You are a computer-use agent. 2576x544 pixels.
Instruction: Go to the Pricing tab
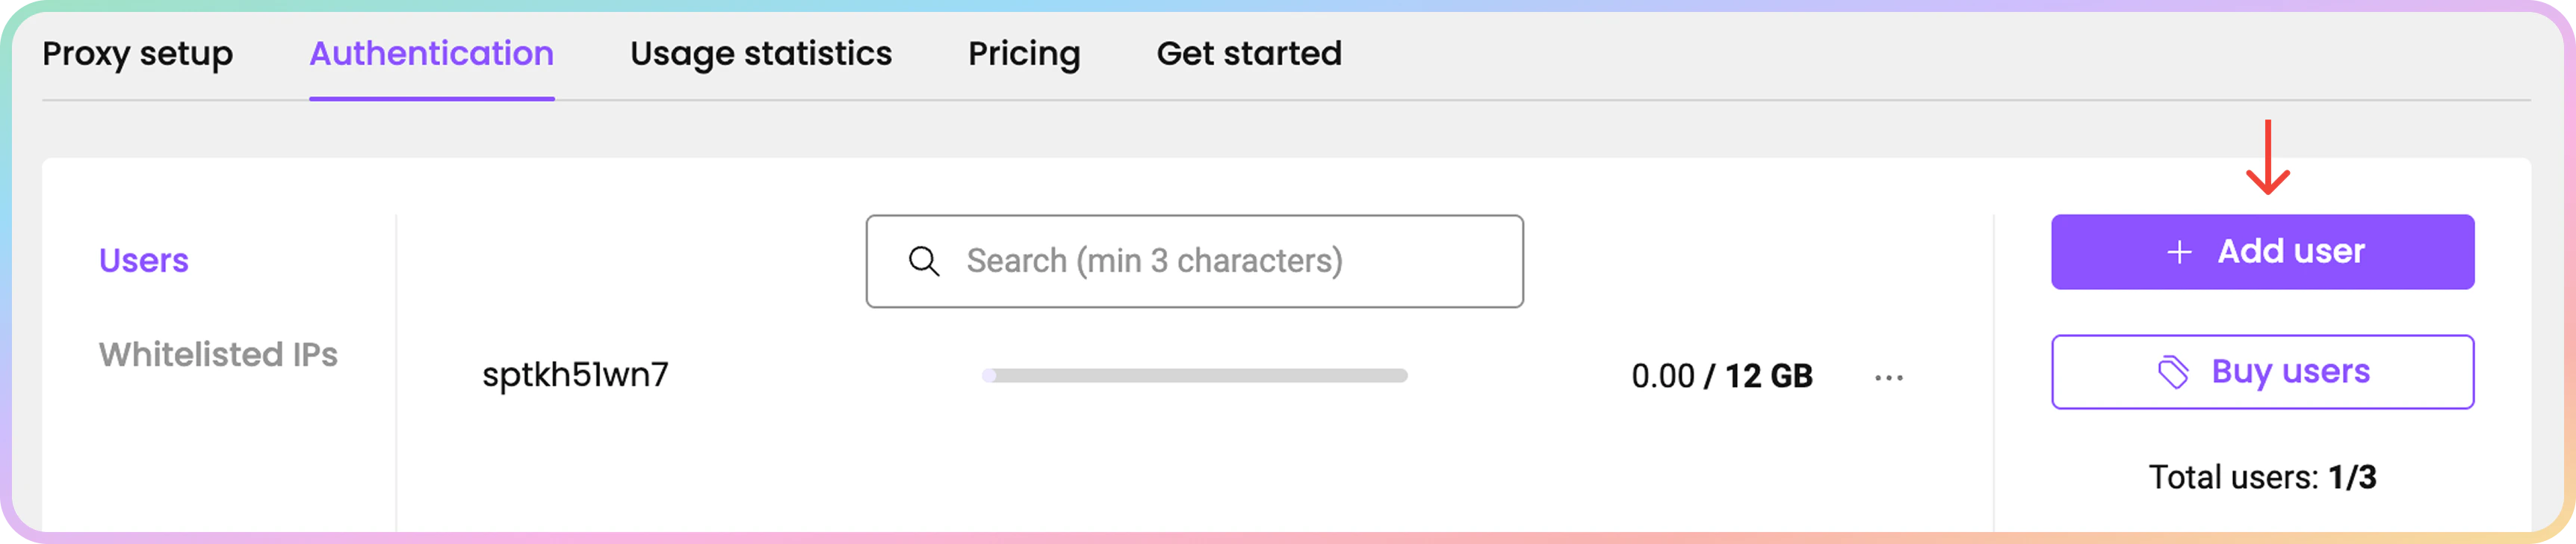1024,54
